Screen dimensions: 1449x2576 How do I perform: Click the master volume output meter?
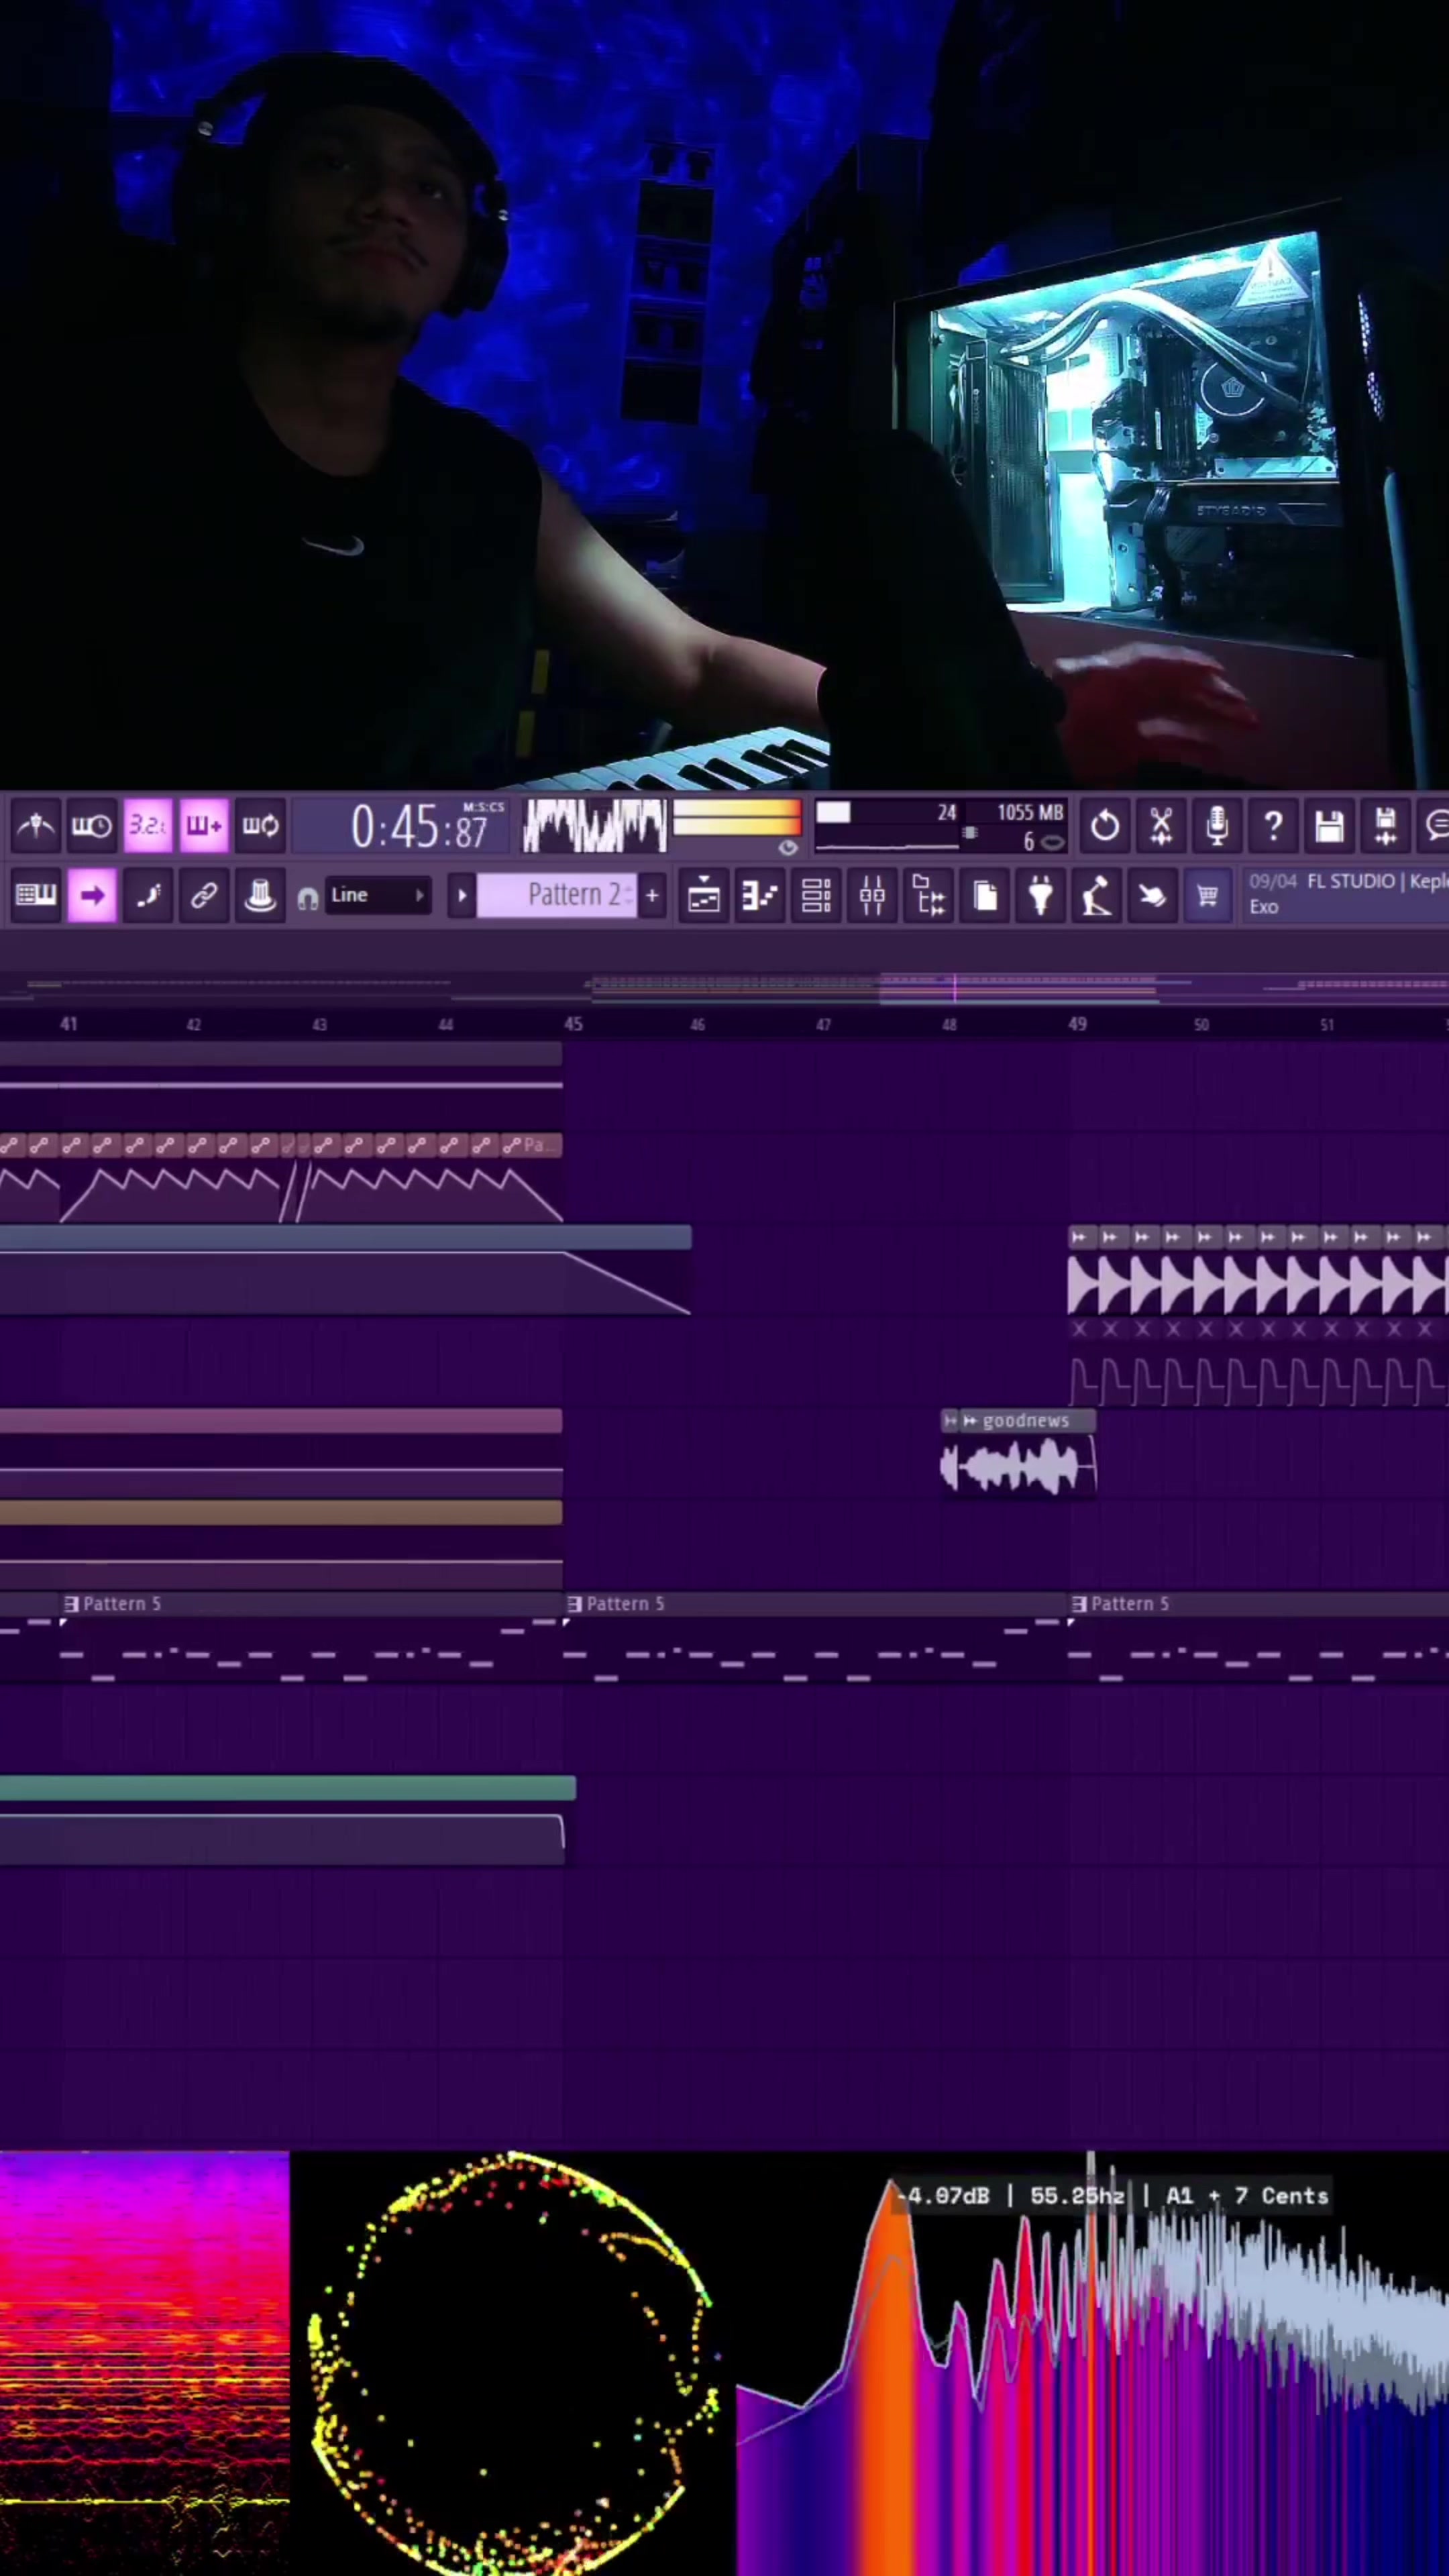(737, 818)
